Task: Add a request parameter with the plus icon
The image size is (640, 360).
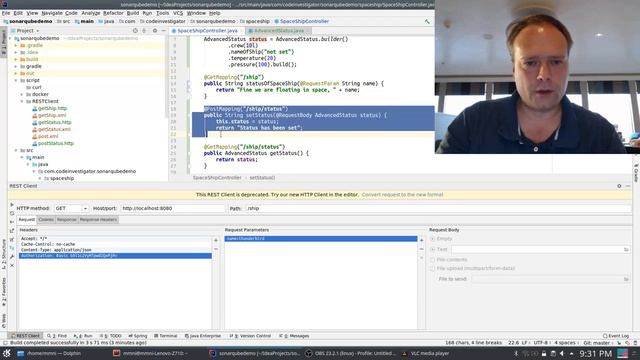Action: 422,240
